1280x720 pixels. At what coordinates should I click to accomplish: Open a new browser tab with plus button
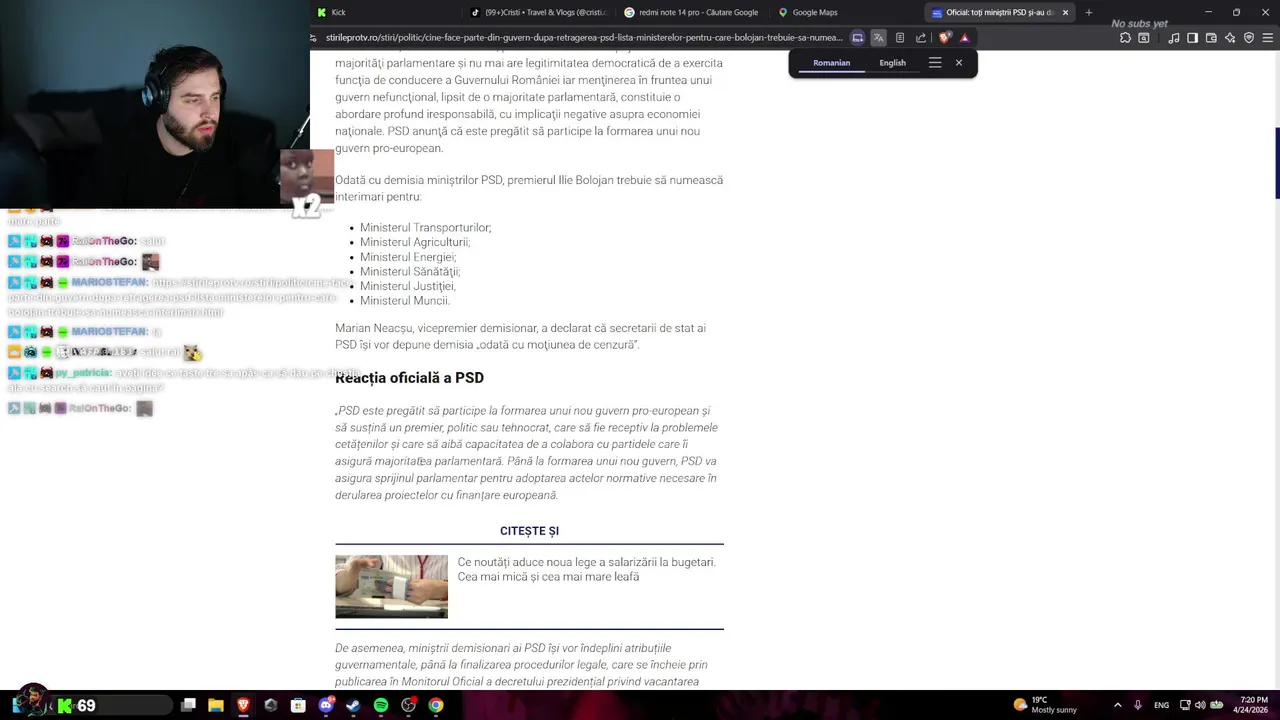click(x=1089, y=12)
